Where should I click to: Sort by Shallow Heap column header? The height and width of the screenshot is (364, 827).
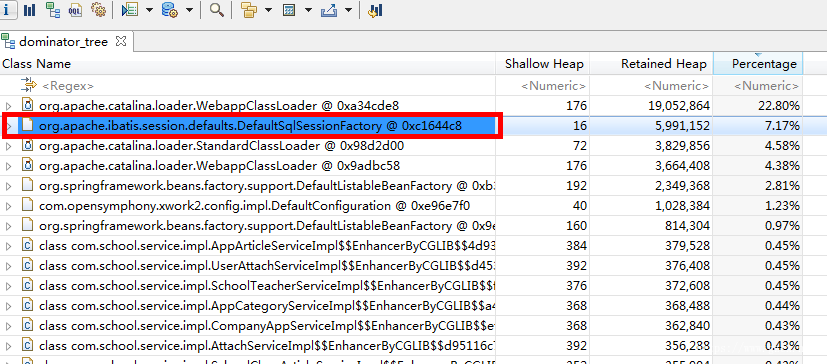pyautogui.click(x=543, y=64)
